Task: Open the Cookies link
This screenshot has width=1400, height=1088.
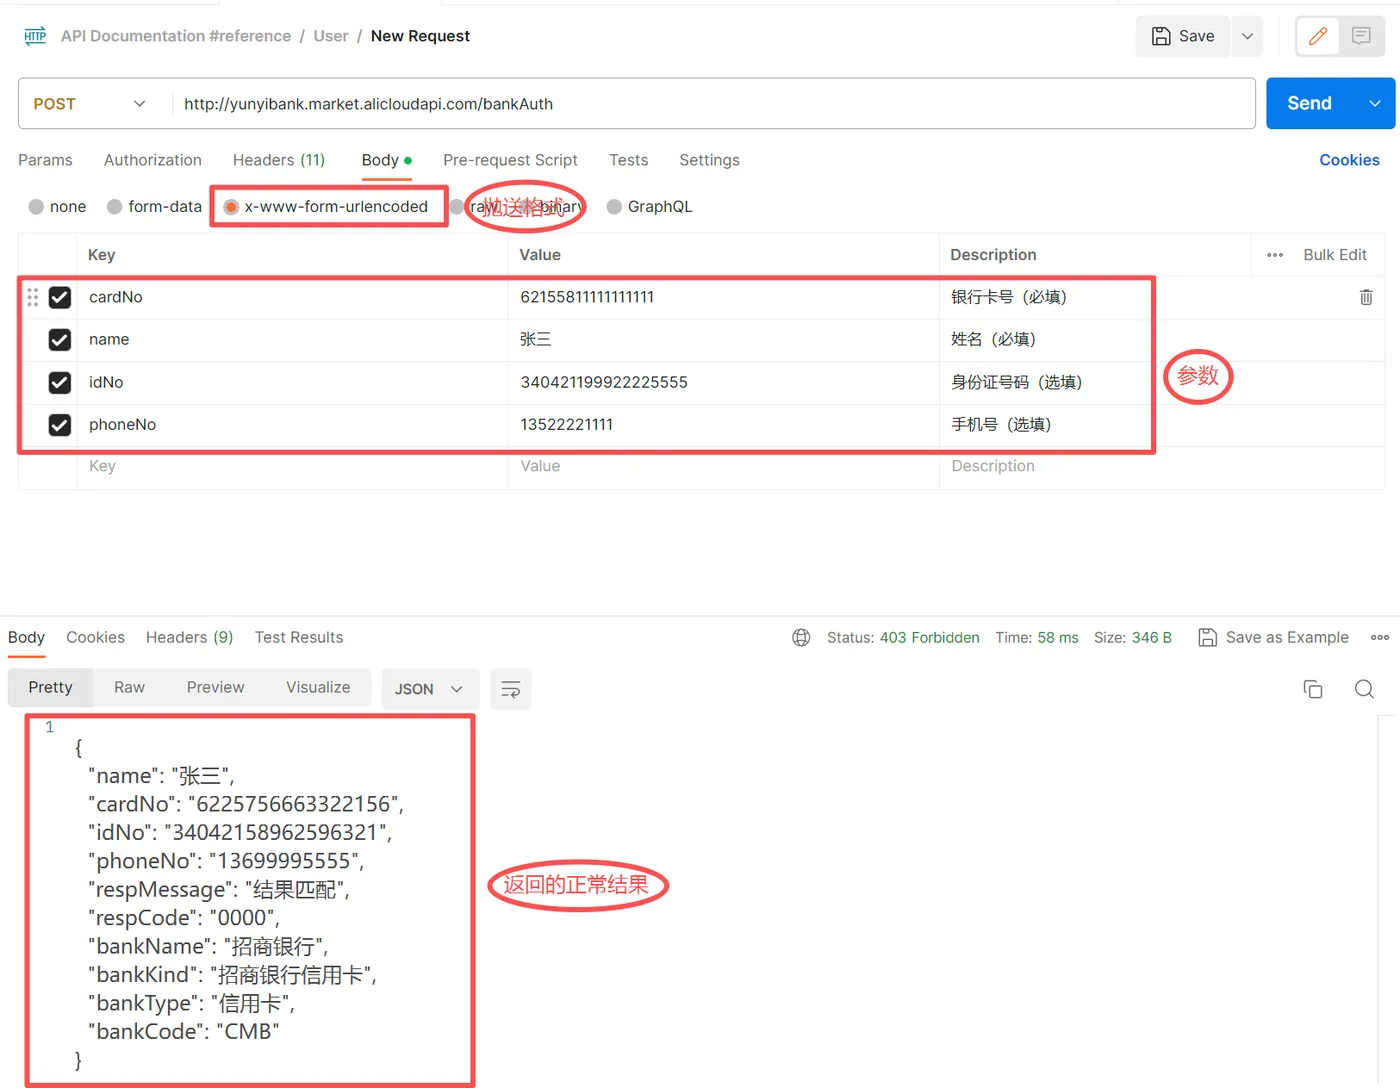Action: 1349,160
